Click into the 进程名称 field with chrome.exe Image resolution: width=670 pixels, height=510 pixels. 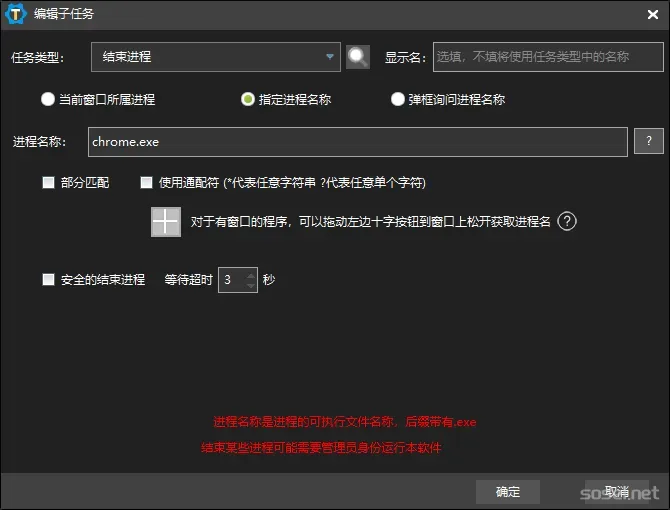pyautogui.click(x=358, y=142)
